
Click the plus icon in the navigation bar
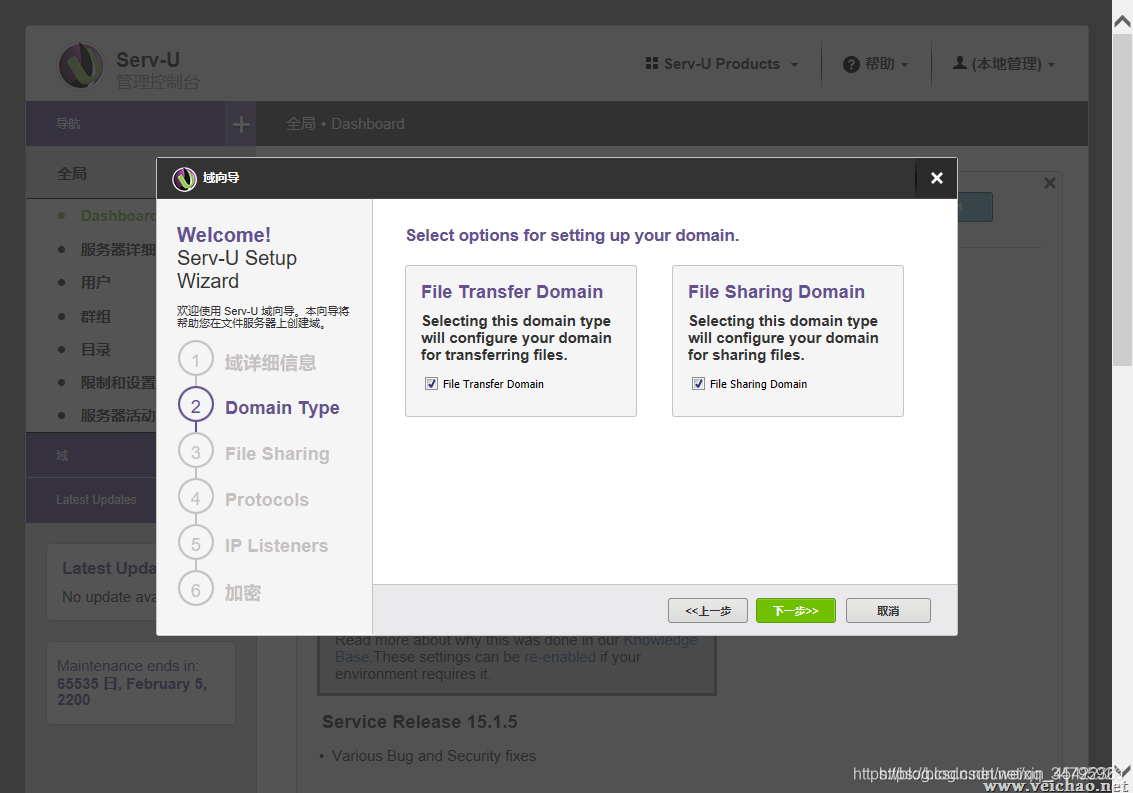(x=241, y=124)
